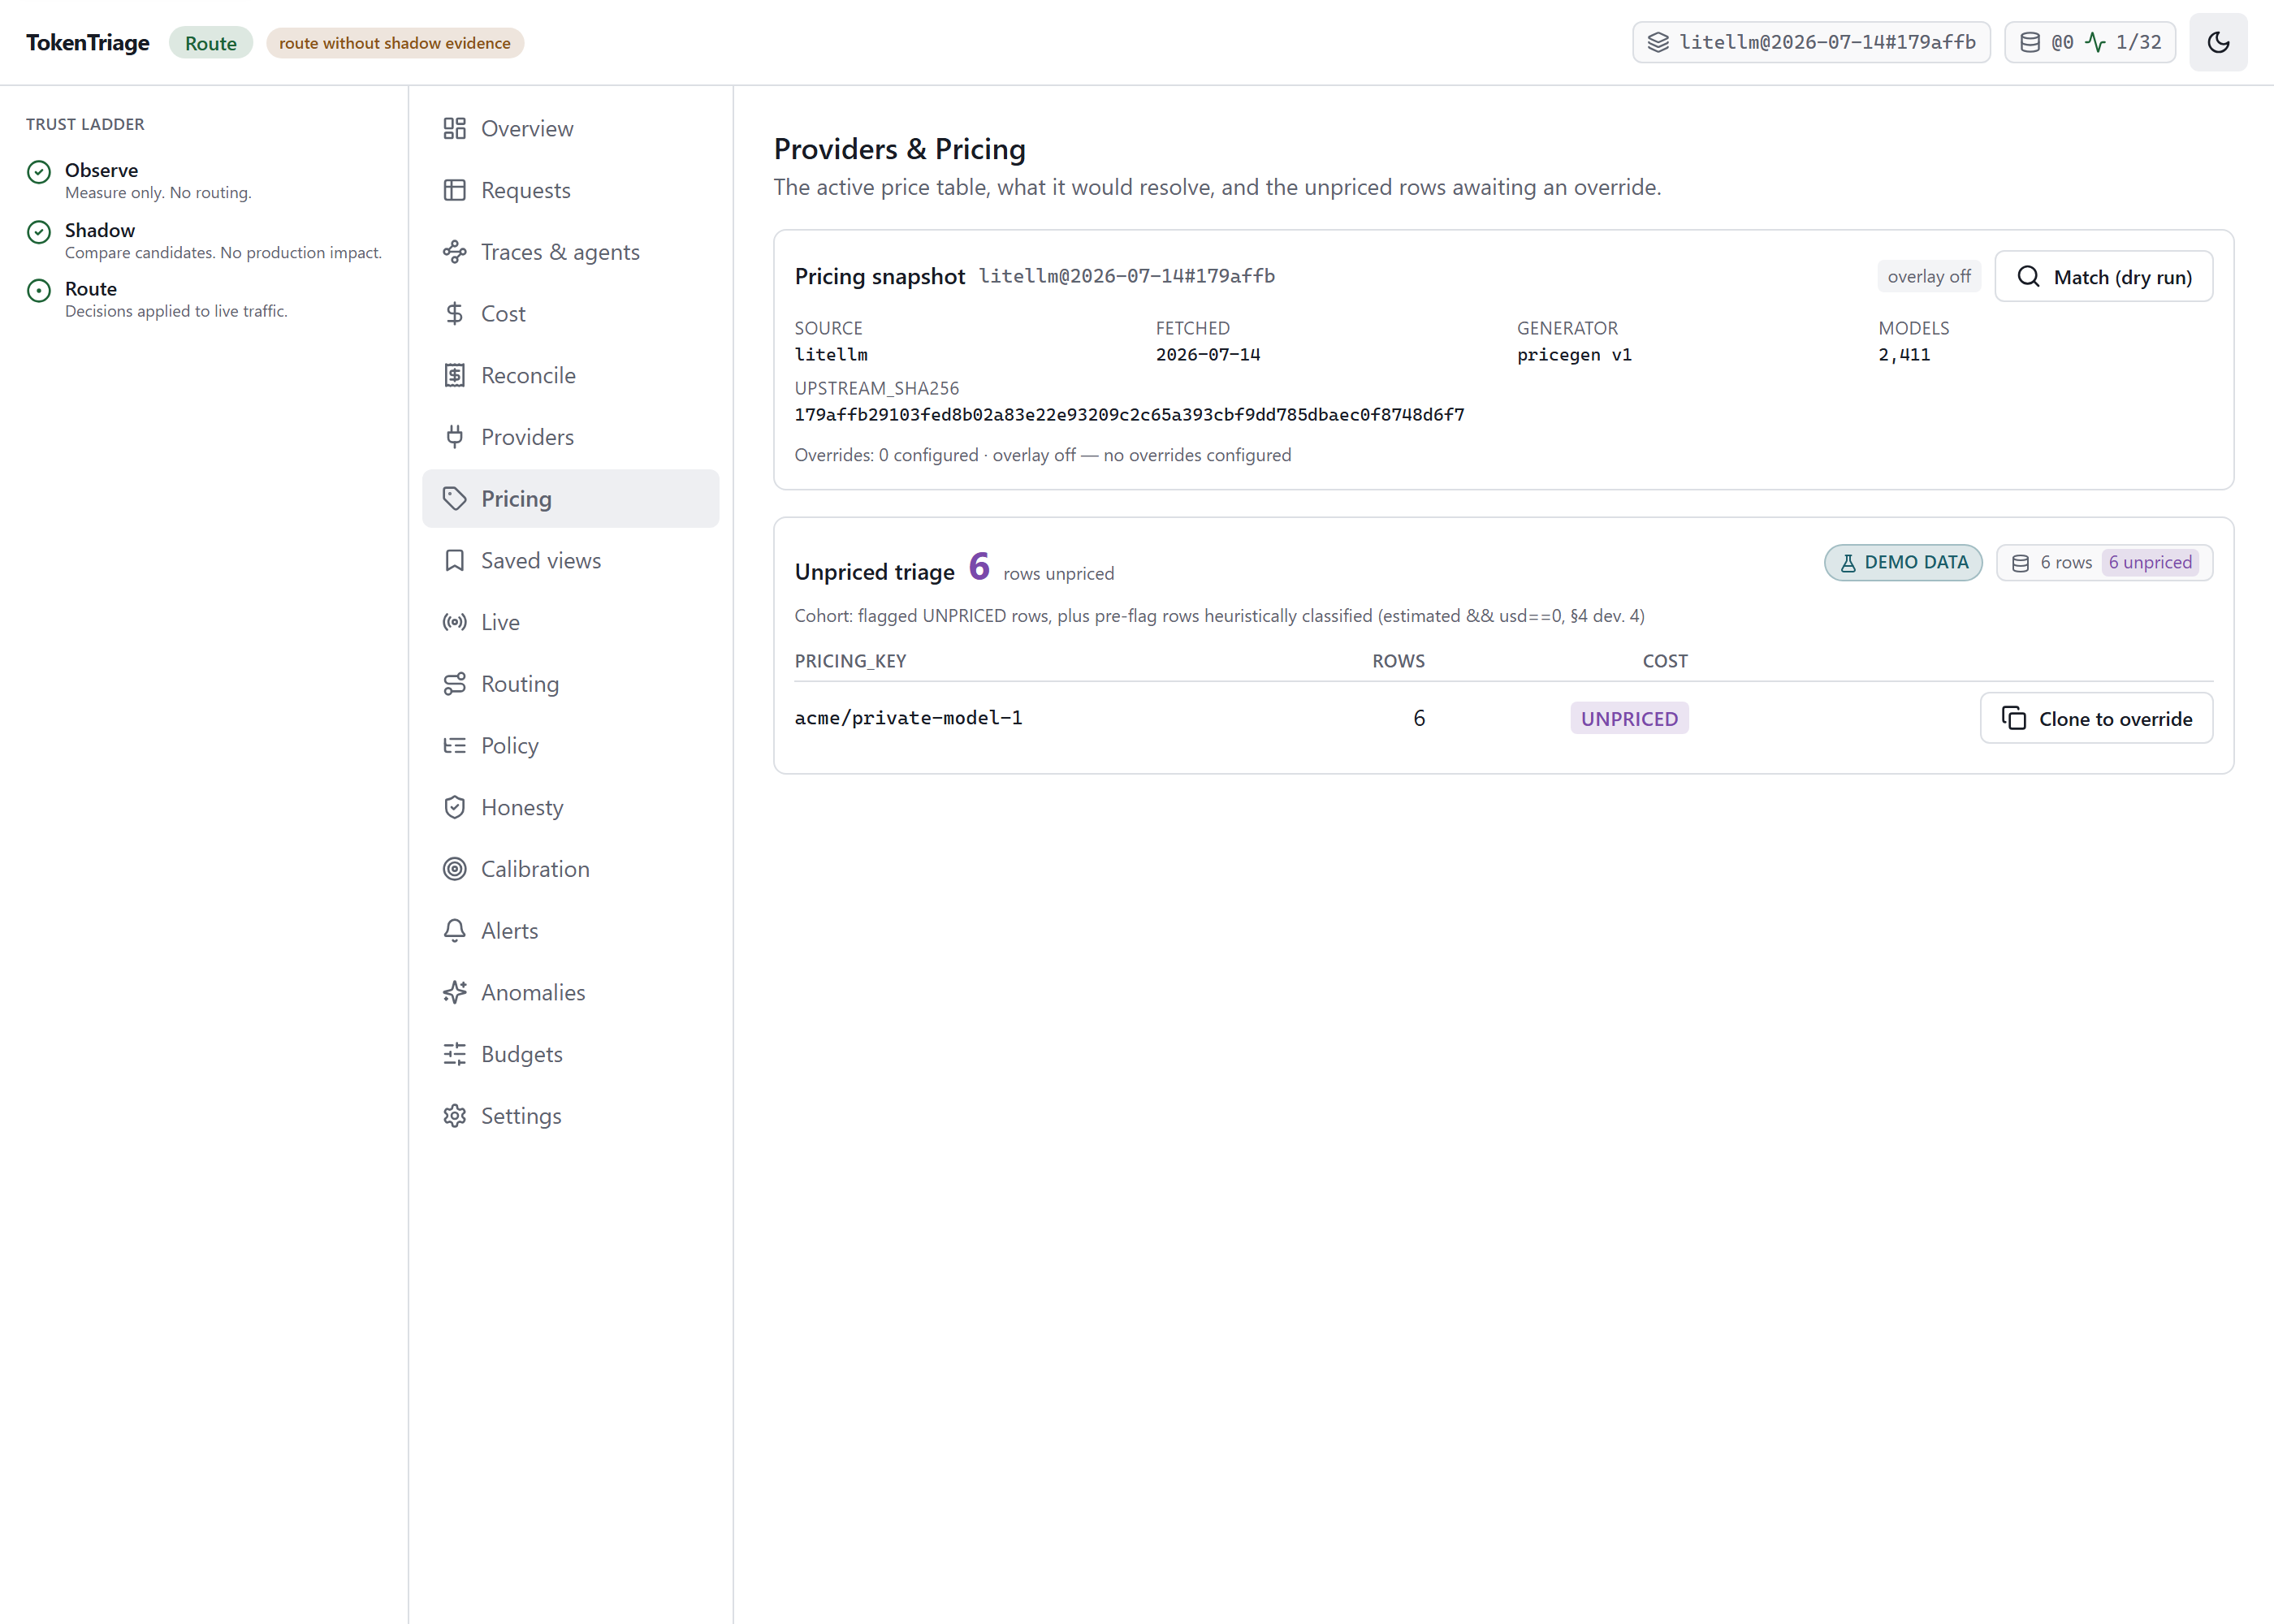
Task: Click the Pricing tag icon
Action: [454, 499]
